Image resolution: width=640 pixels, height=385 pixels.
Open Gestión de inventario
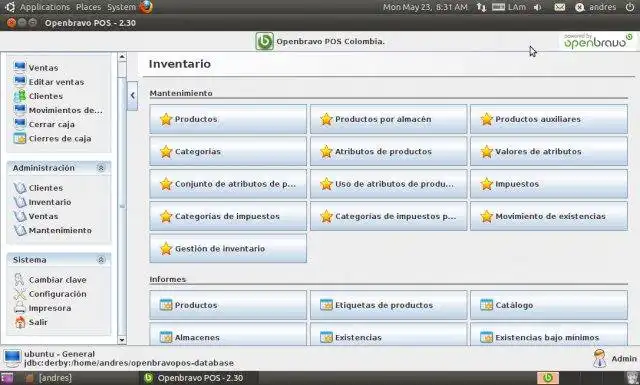coord(228,249)
